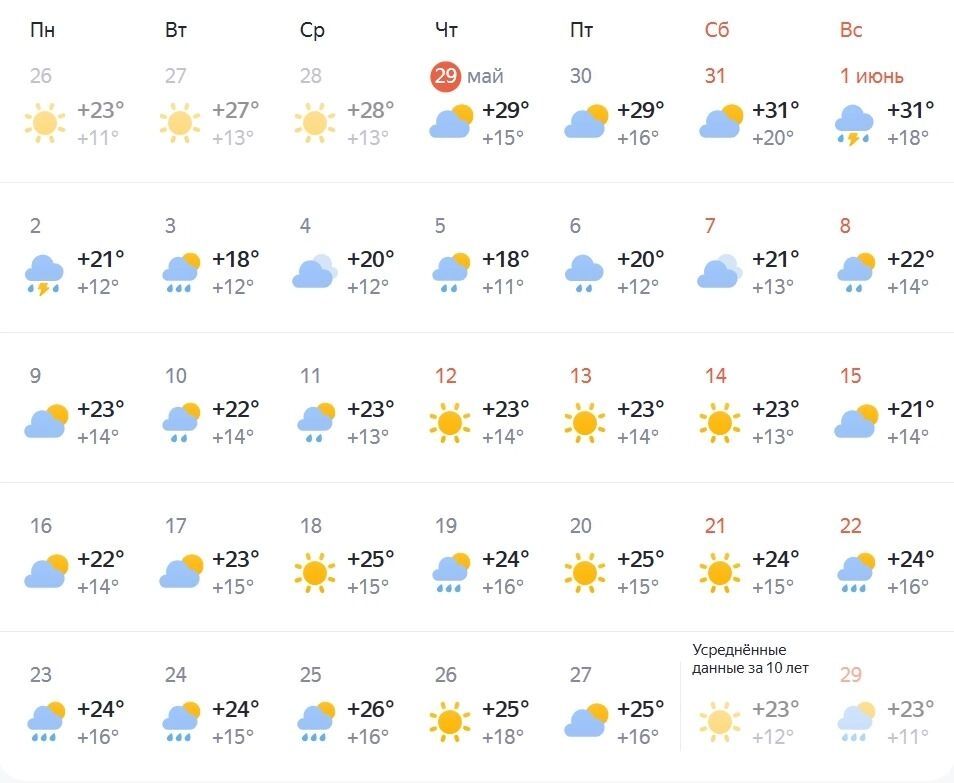Click the +31° temperature on day 31

[775, 110]
